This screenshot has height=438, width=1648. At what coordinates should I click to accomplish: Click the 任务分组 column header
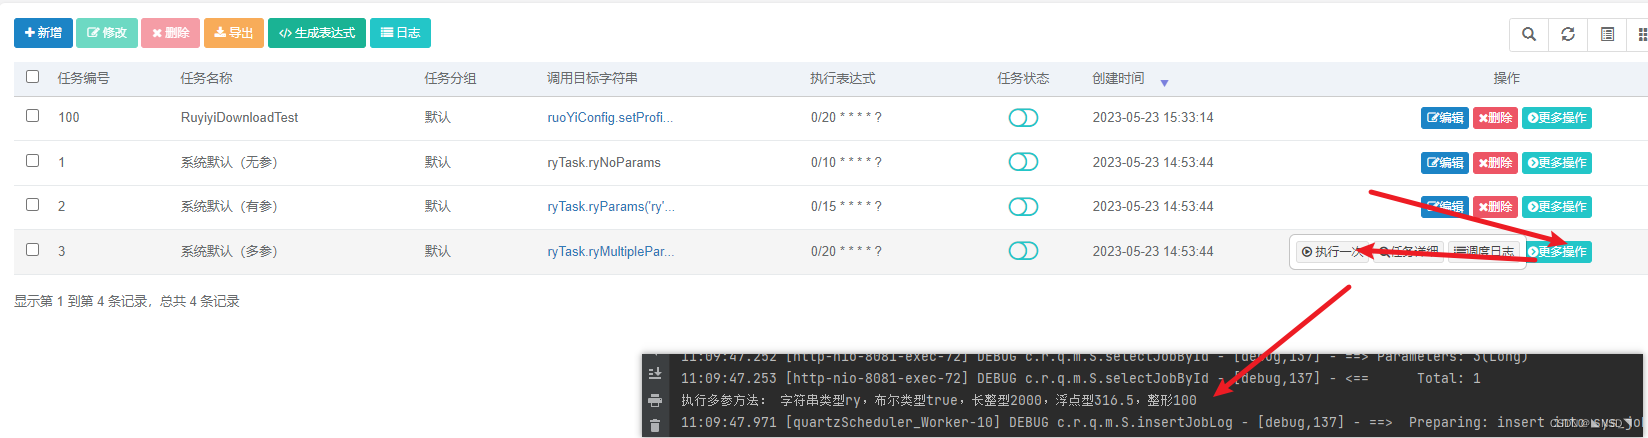coord(450,78)
